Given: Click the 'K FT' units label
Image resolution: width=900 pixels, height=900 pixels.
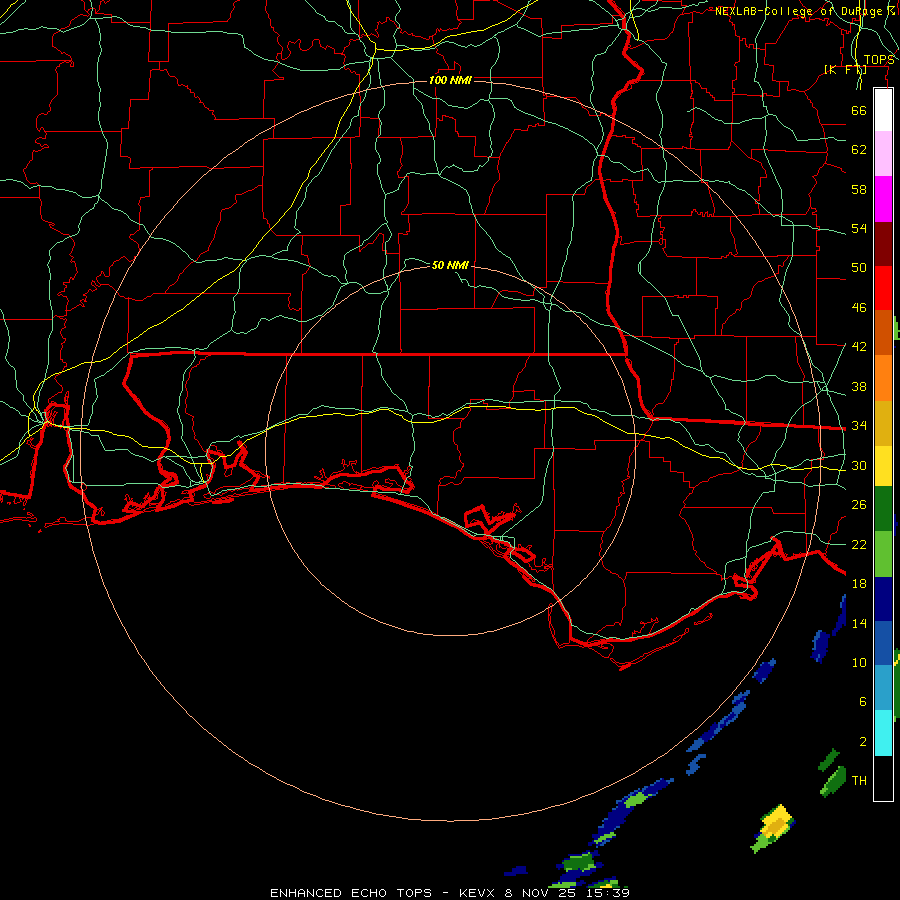Looking at the screenshot, I should click(x=845, y=70).
